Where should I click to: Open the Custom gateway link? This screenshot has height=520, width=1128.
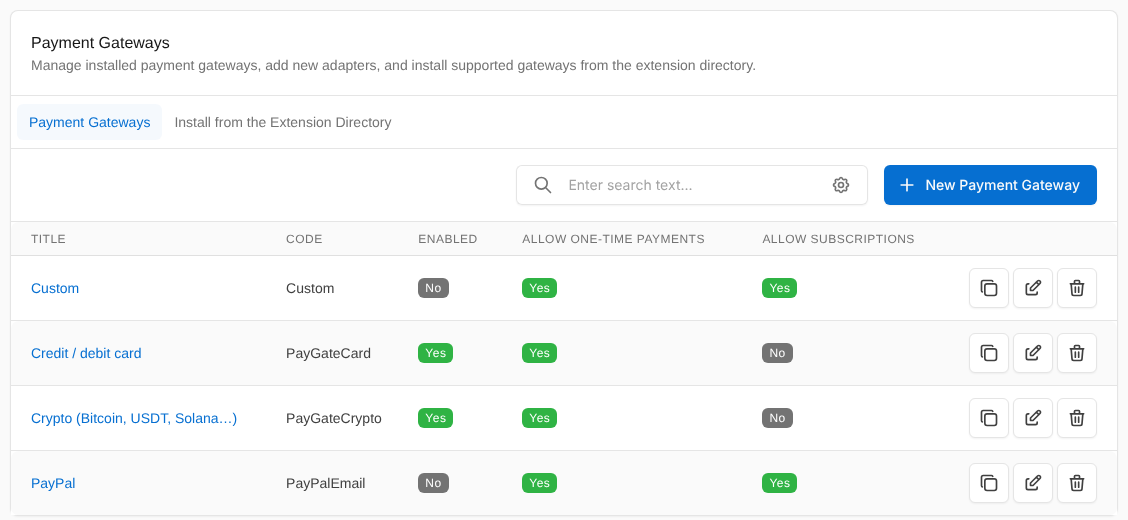55,288
